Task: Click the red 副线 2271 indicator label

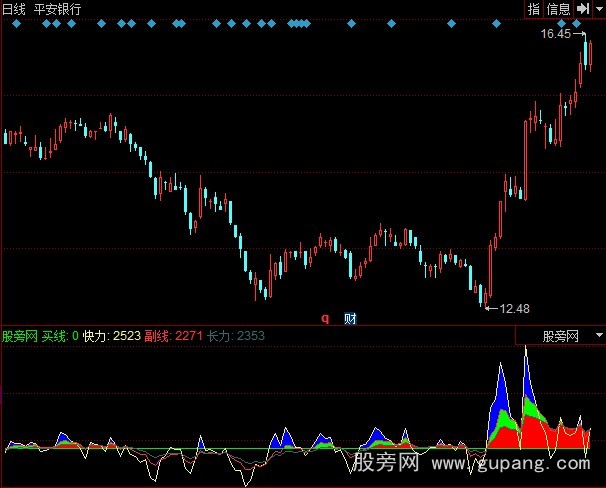Action: click(171, 336)
